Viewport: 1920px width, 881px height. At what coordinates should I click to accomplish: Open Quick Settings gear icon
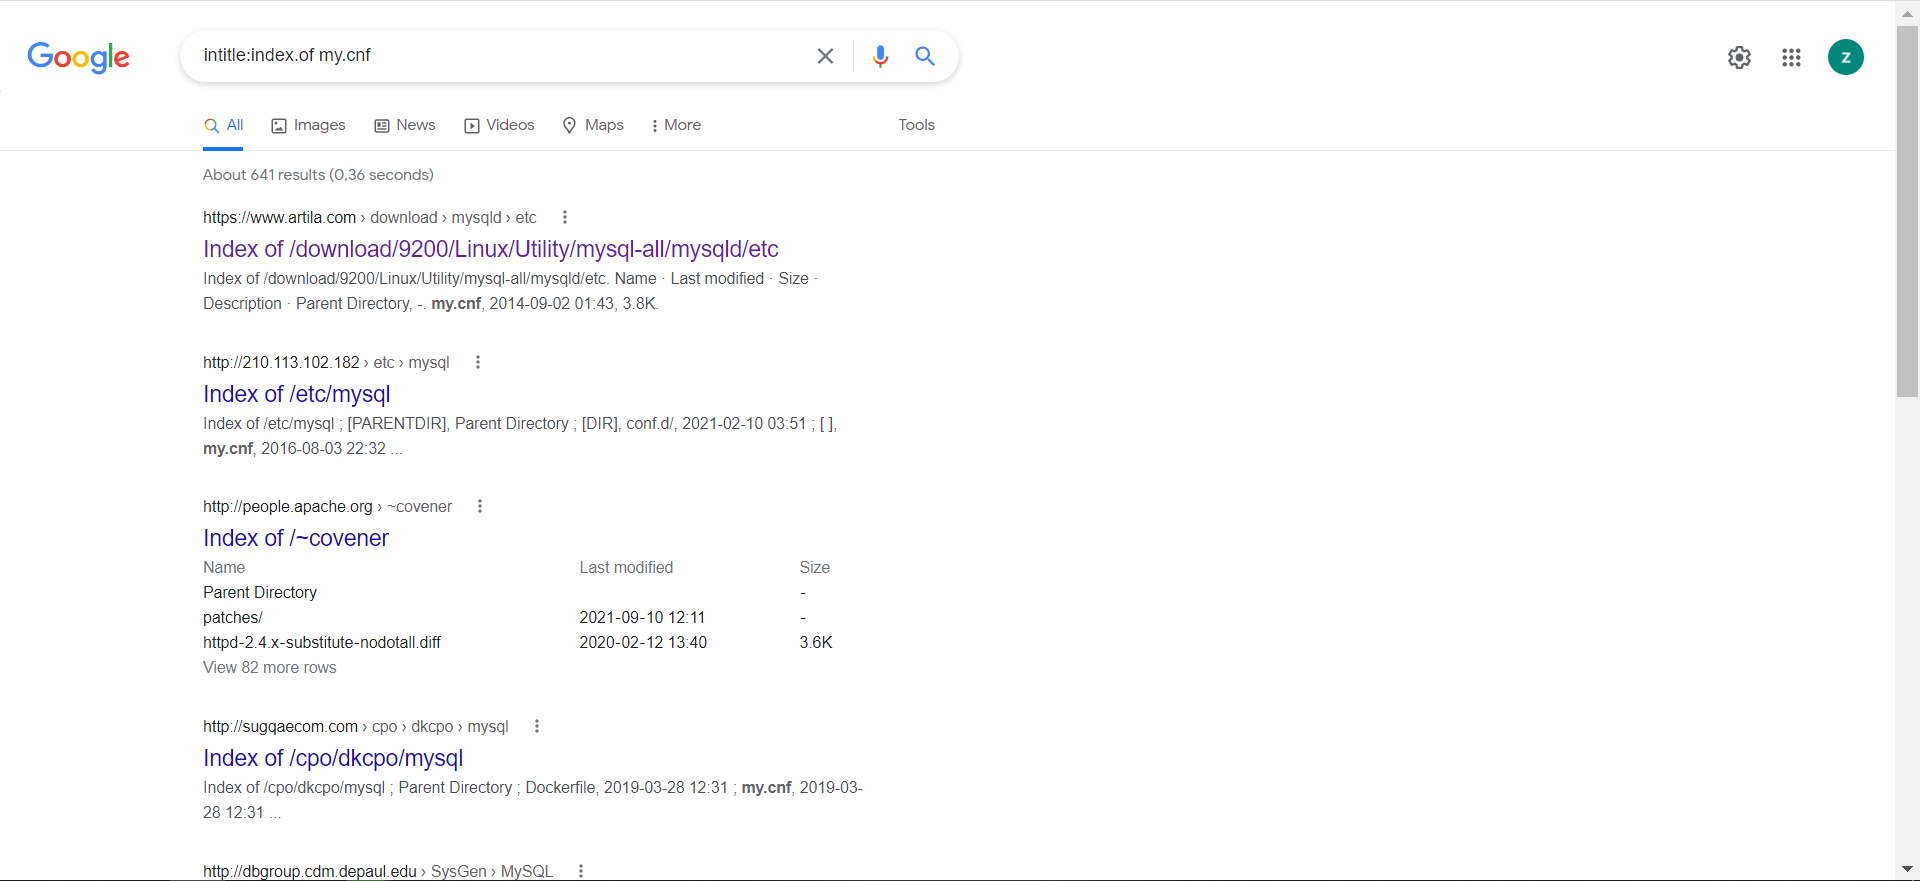tap(1739, 57)
